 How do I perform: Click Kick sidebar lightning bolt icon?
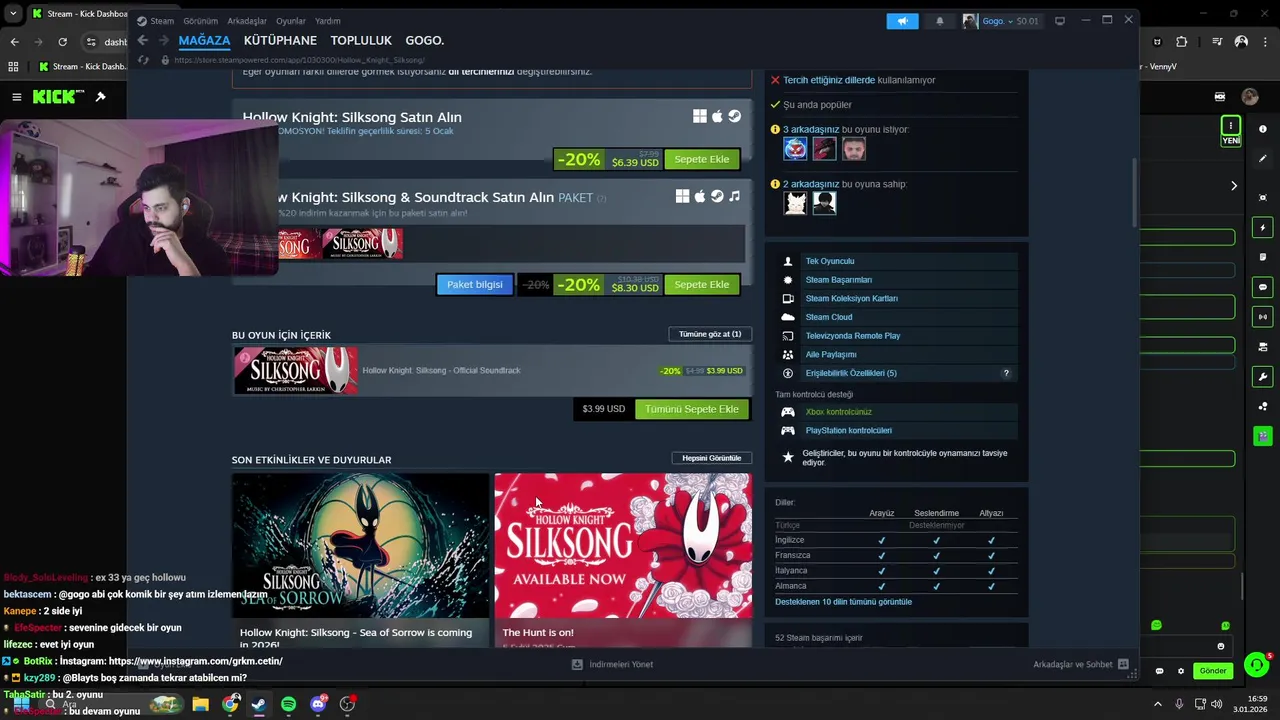coord(1263,227)
